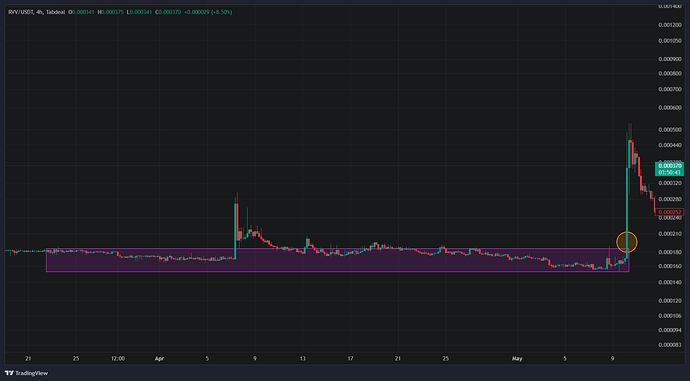Click price axis label 0.000106
Image resolution: width=690 pixels, height=381 pixels.
[x=670, y=315]
